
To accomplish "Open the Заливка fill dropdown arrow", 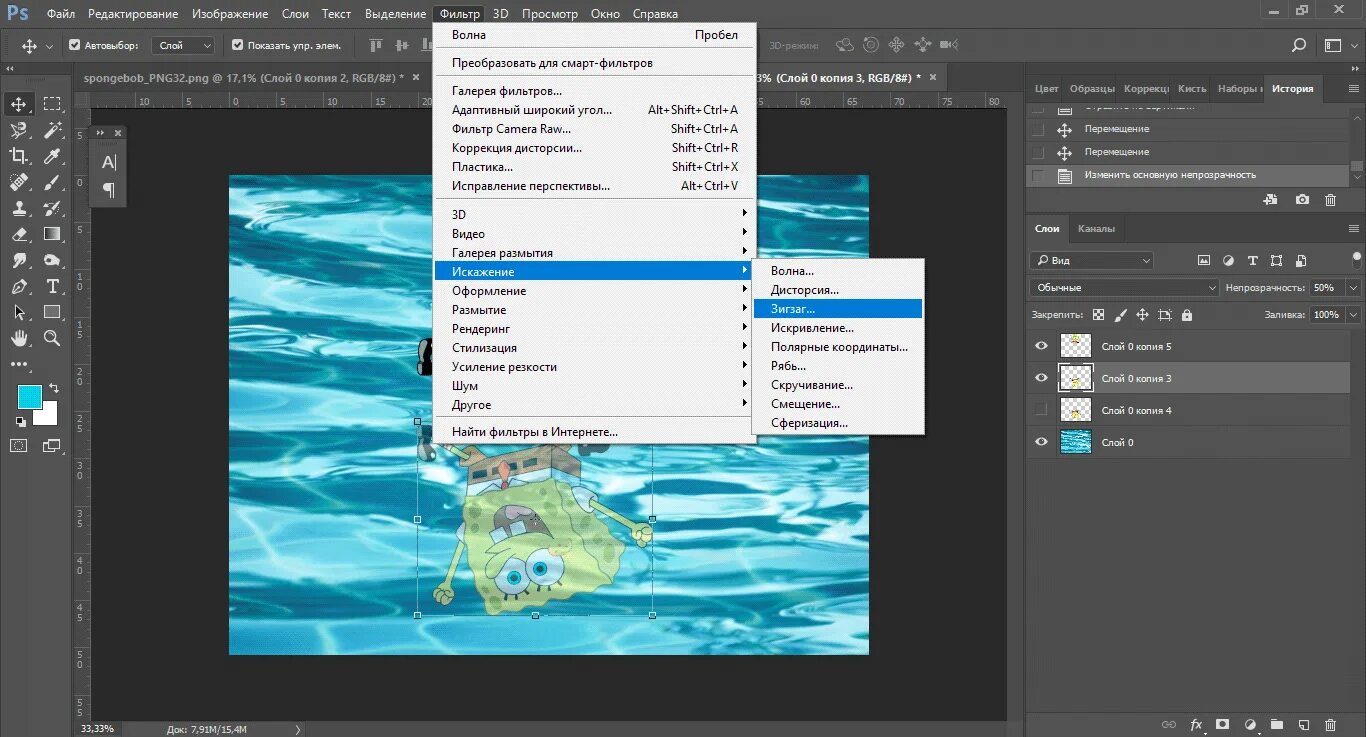I will tap(1355, 314).
